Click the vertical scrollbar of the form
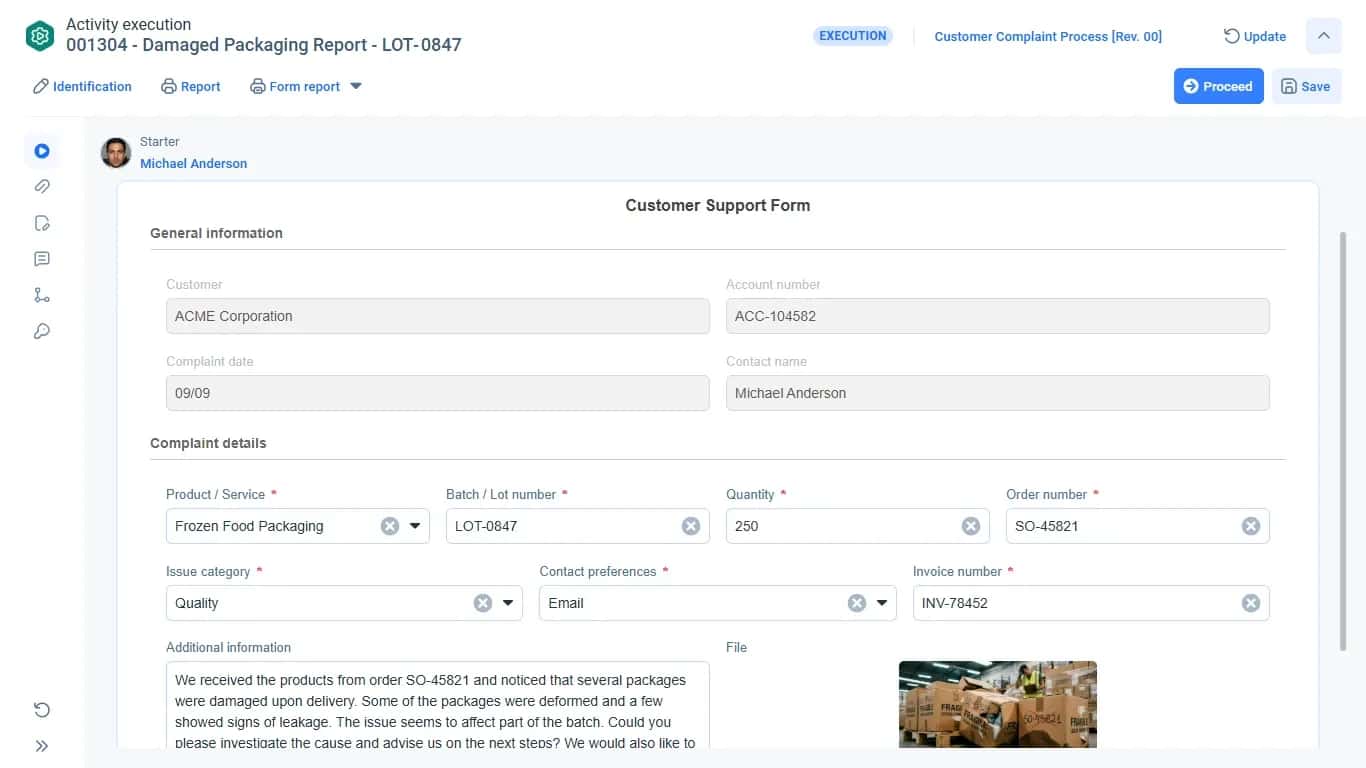The image size is (1366, 768). [1343, 441]
